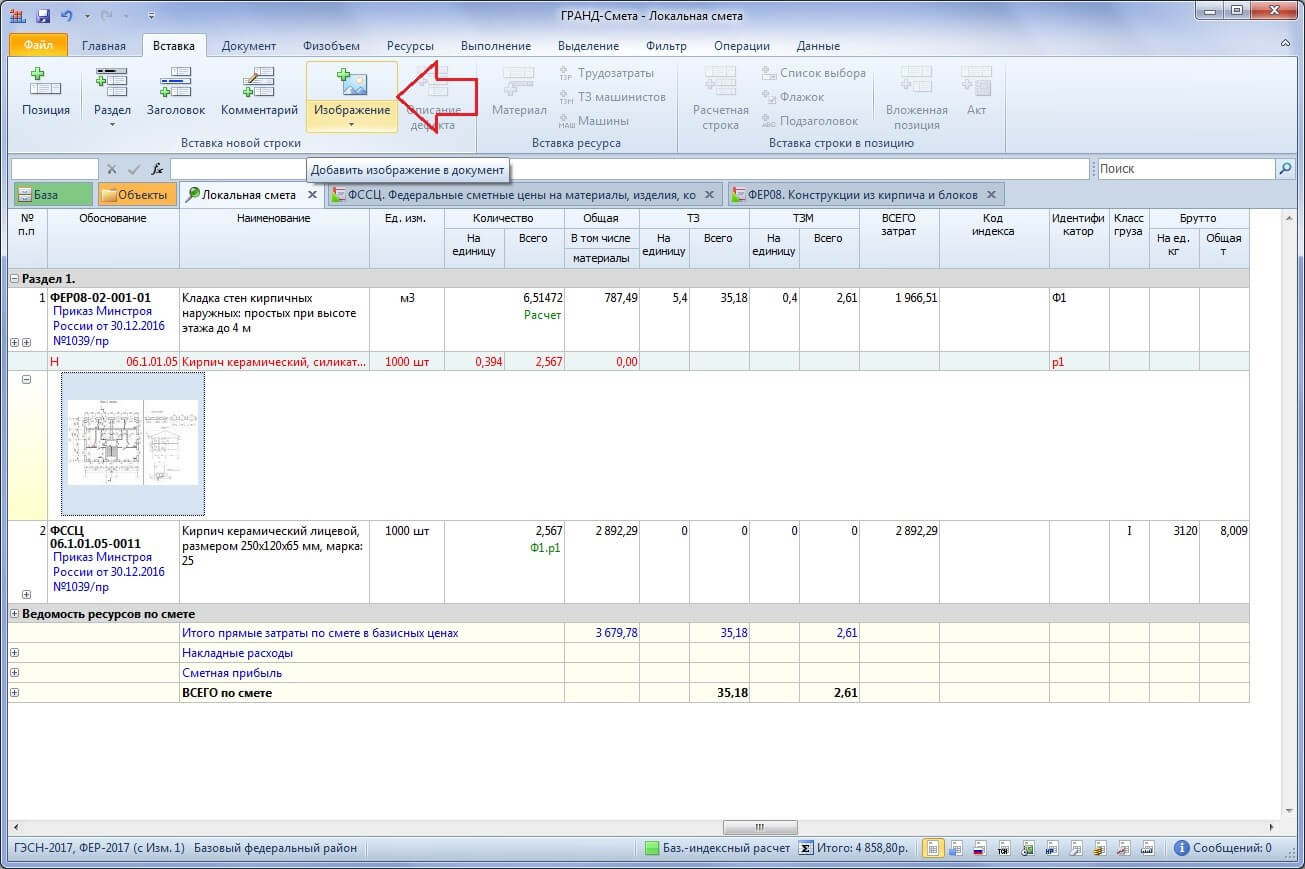
Task: Switch to the Ресурсы ribbon tab
Action: click(x=410, y=46)
